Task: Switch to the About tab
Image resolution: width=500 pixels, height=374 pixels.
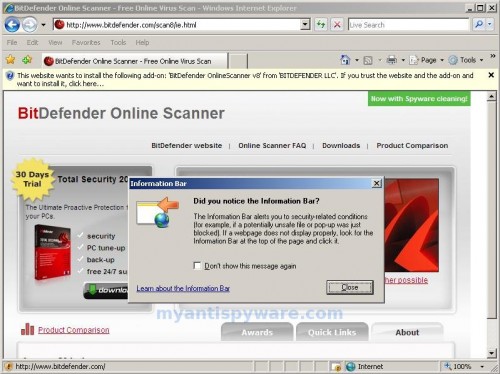Action: [x=407, y=332]
